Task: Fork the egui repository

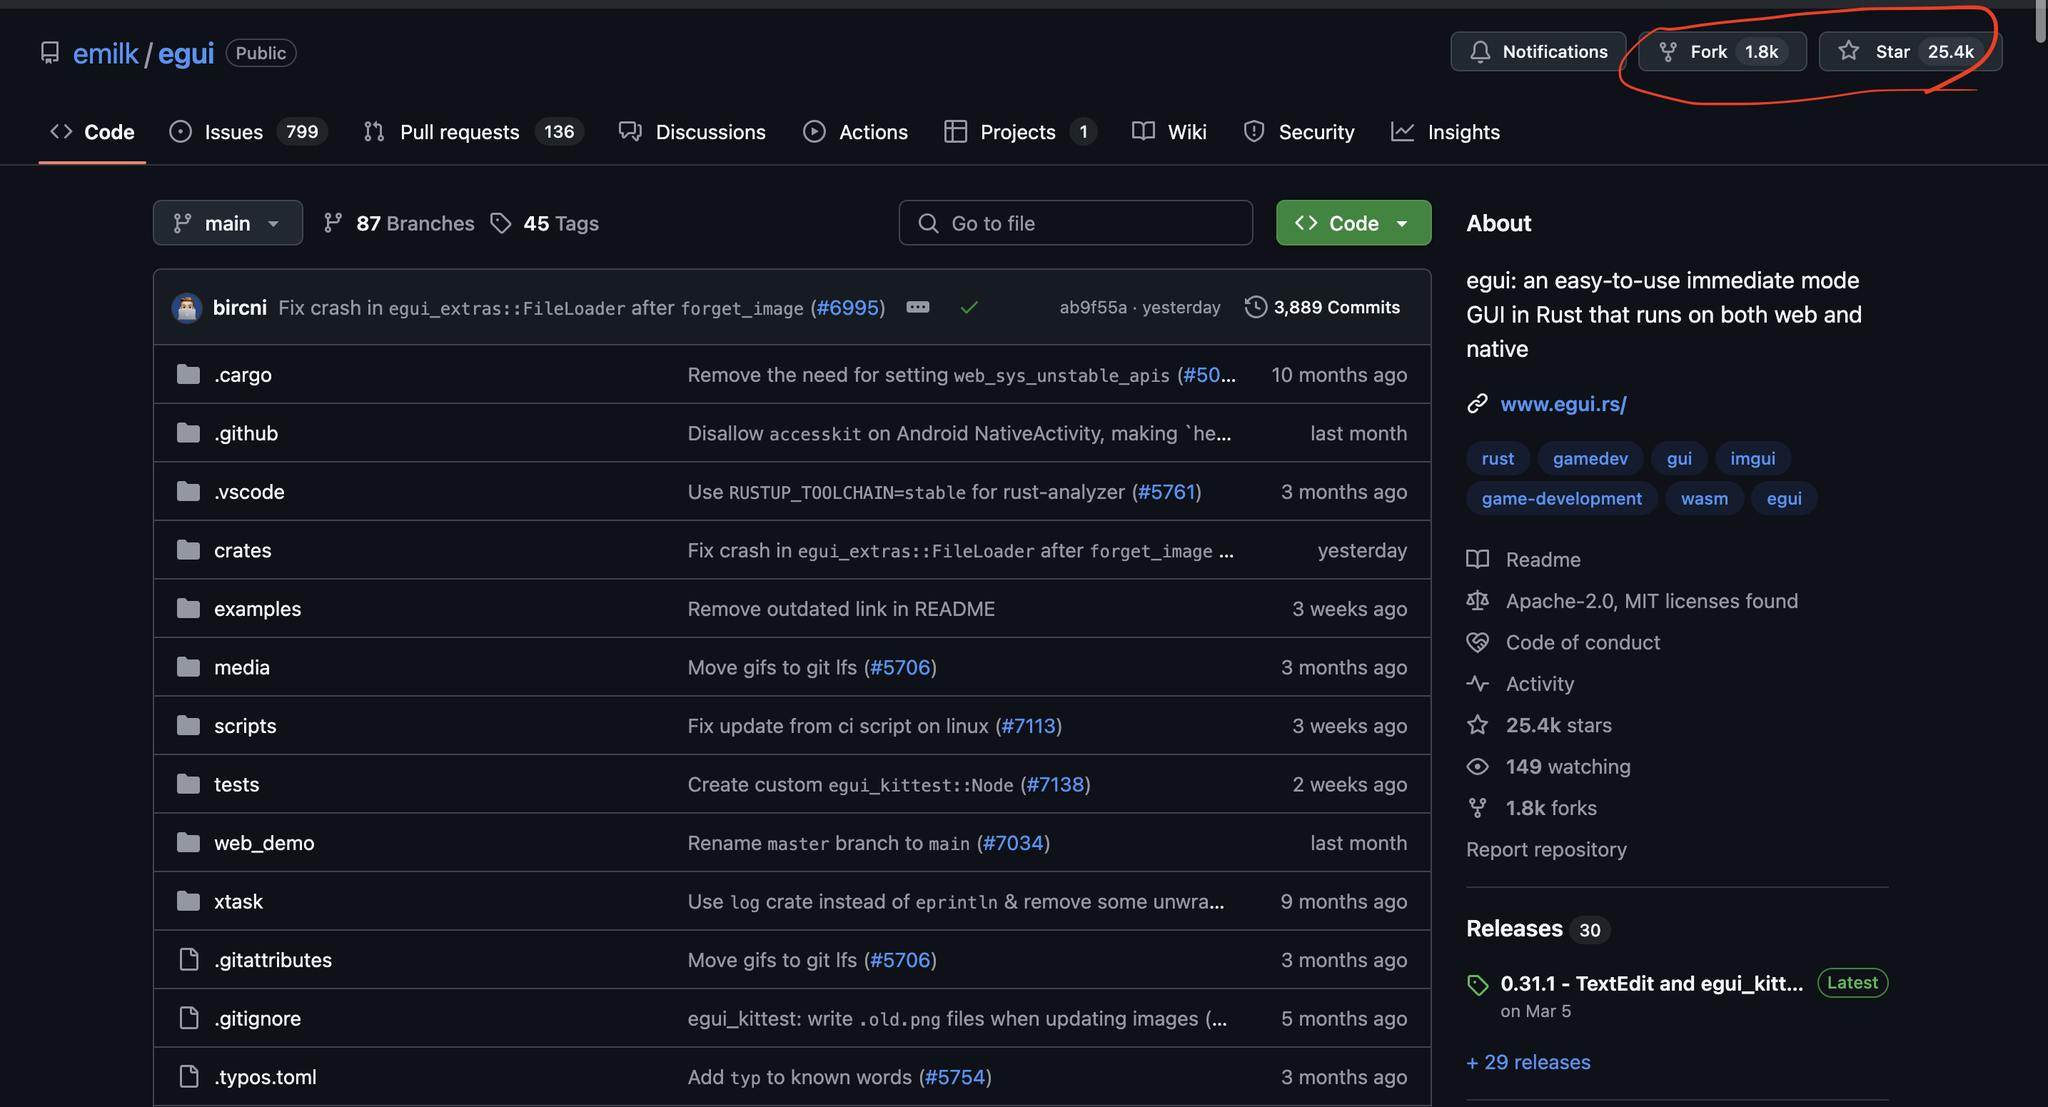Action: (x=1722, y=51)
